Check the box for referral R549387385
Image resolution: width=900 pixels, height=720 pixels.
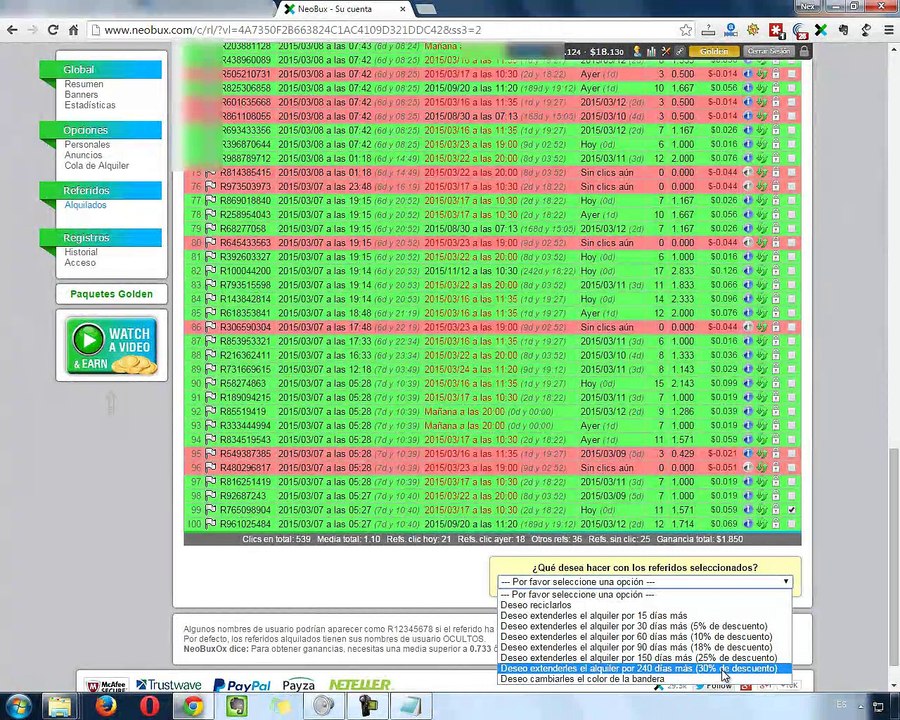click(x=792, y=454)
